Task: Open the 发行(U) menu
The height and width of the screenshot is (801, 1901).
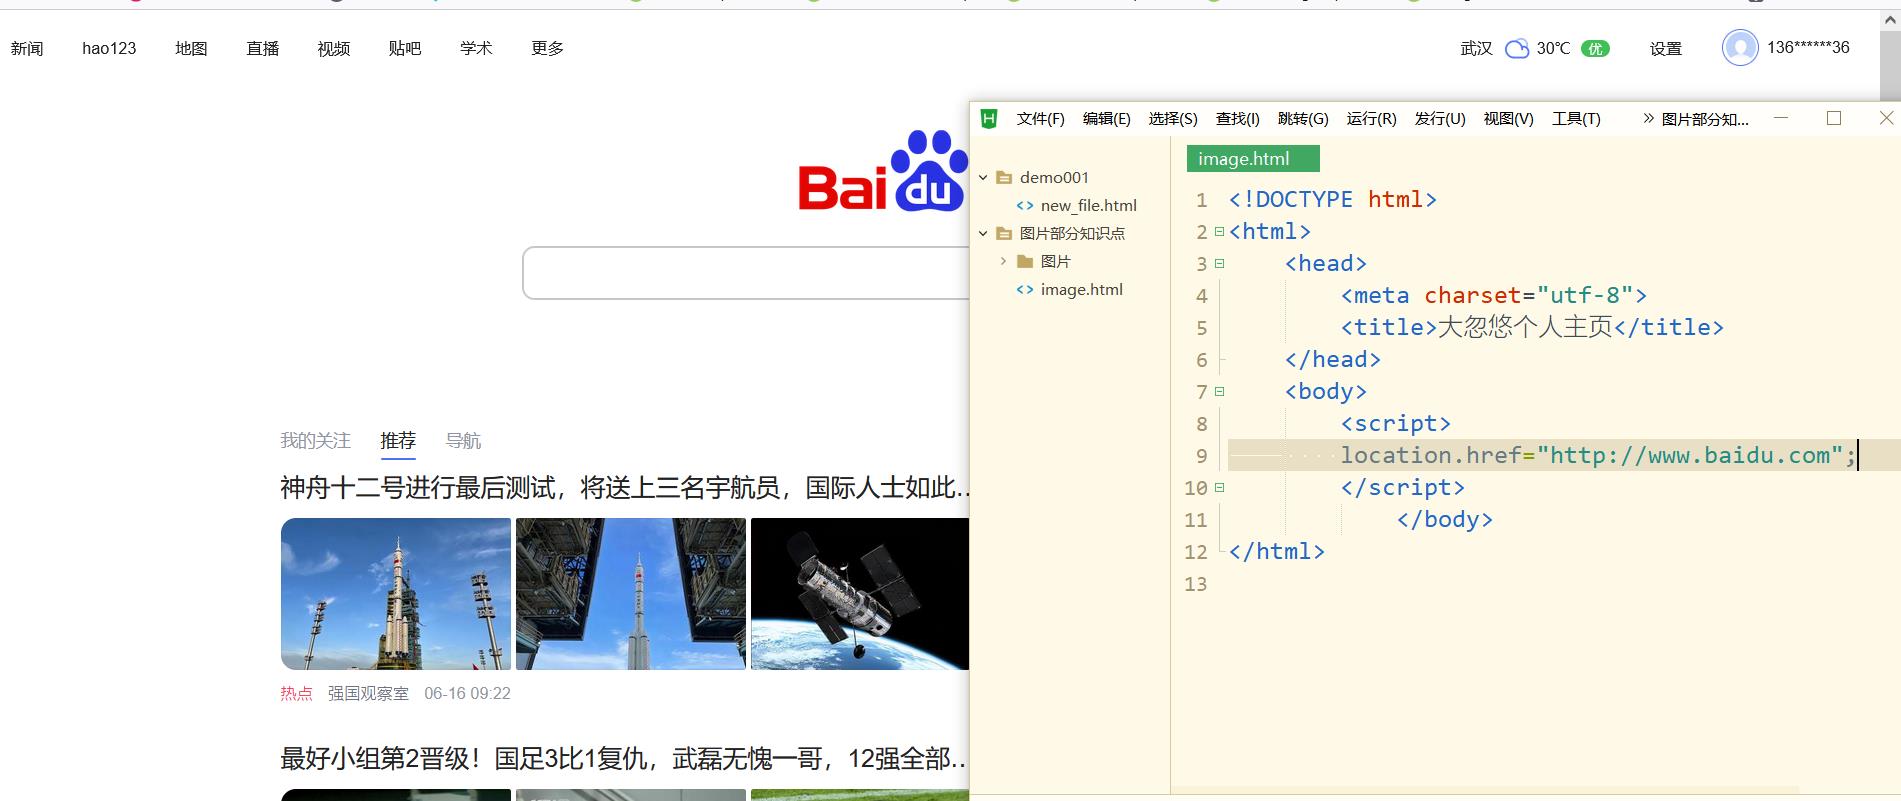Action: click(x=1440, y=118)
